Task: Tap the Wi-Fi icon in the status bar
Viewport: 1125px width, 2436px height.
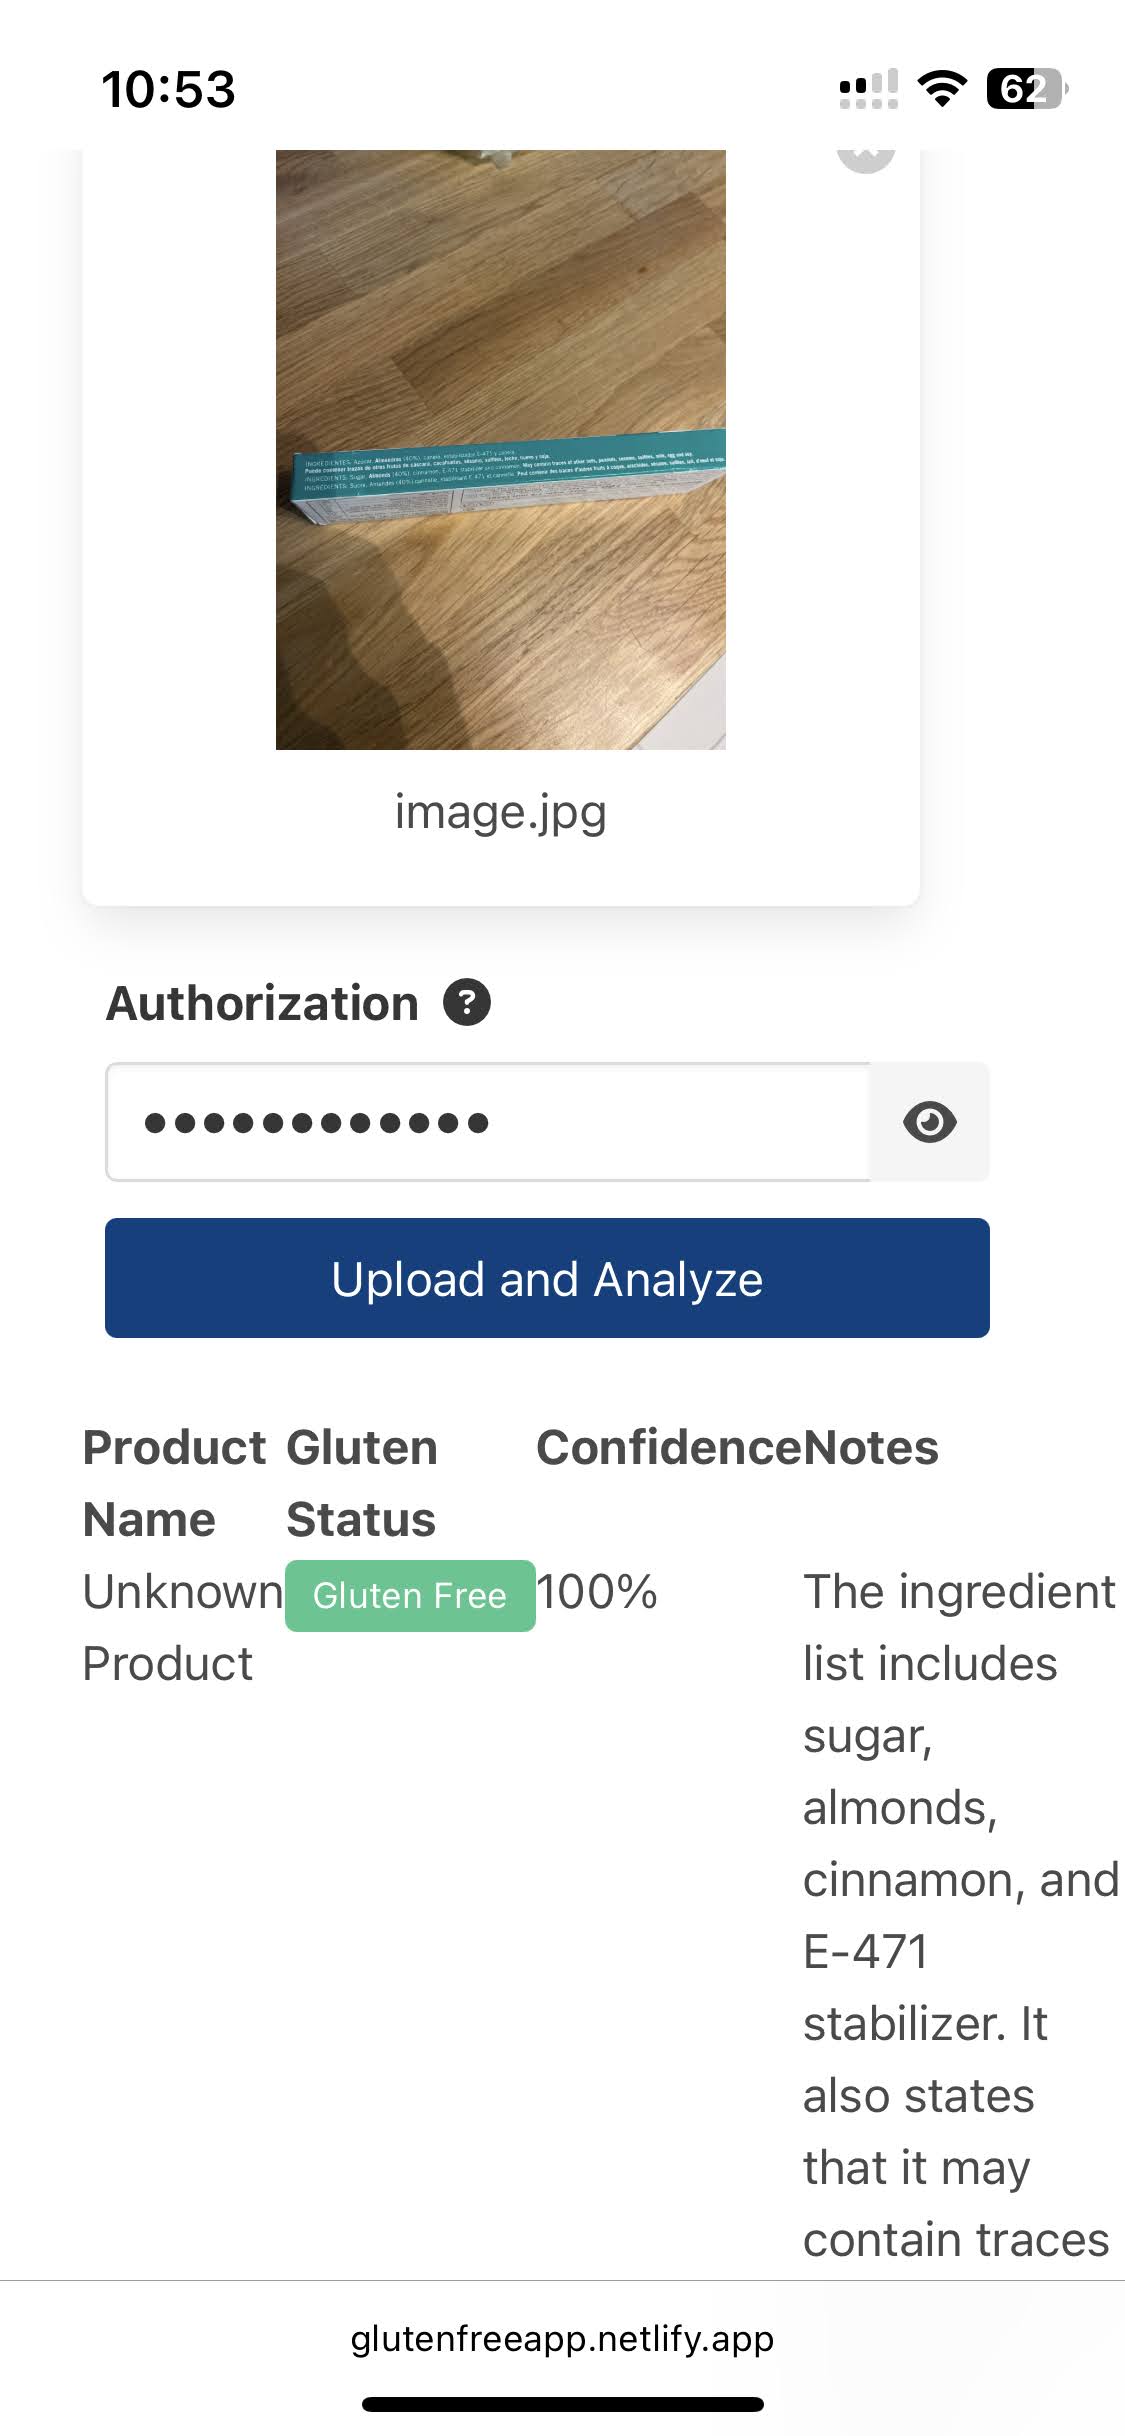Action: tap(941, 90)
